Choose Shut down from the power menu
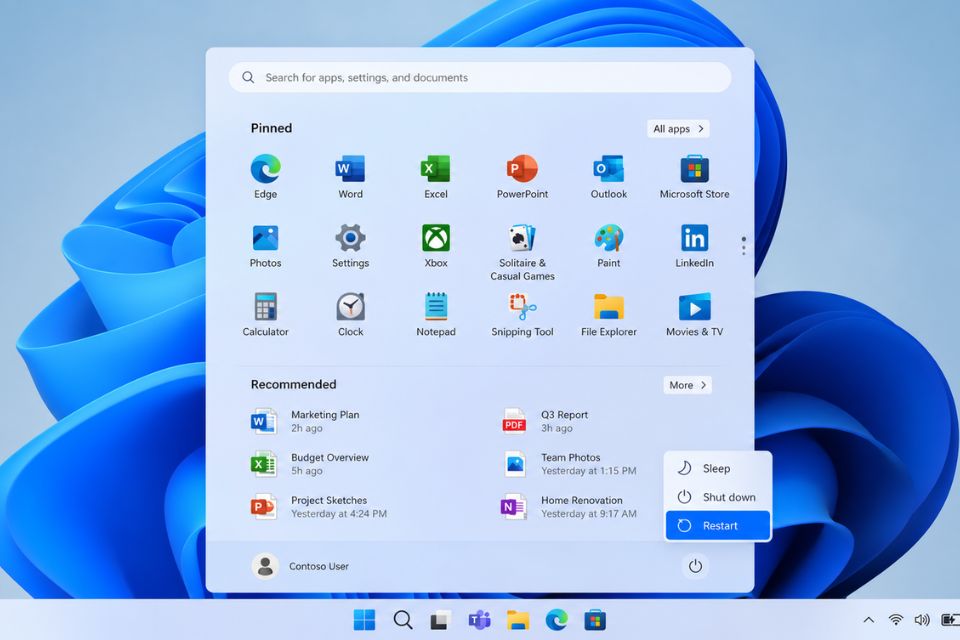This screenshot has width=960, height=640. pos(717,497)
